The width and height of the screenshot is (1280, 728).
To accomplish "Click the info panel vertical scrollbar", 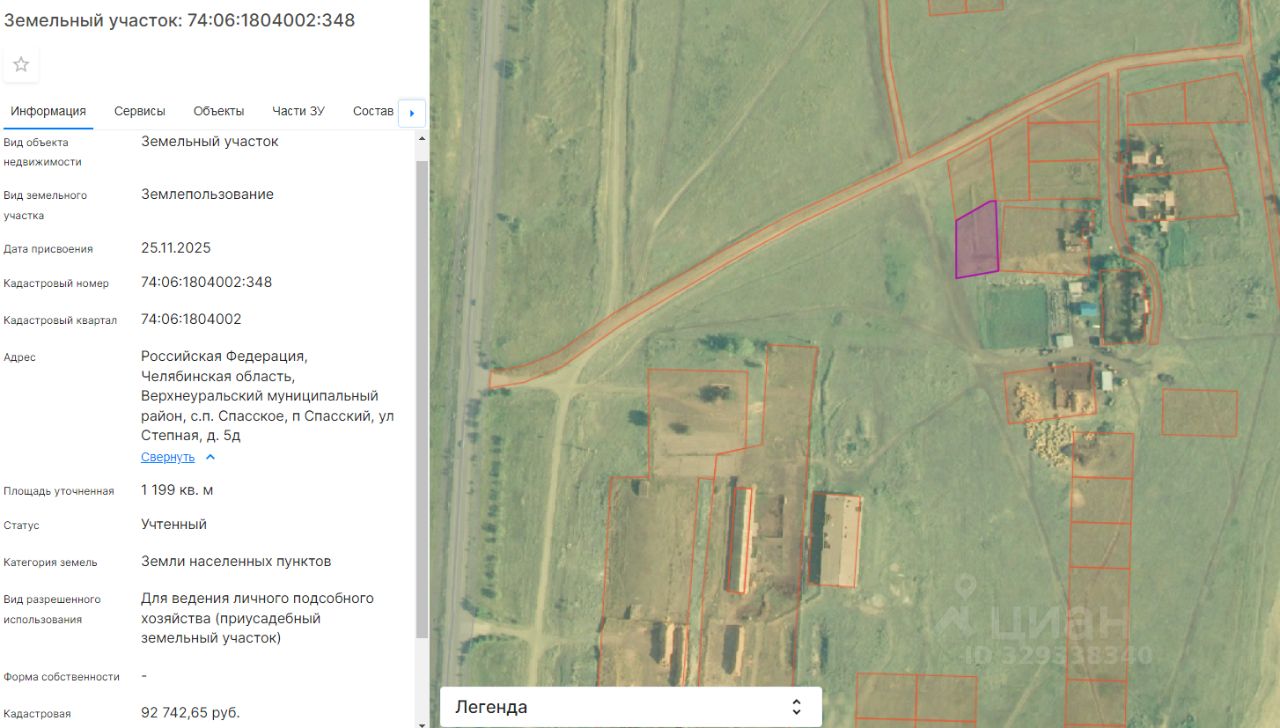I will click(422, 400).
